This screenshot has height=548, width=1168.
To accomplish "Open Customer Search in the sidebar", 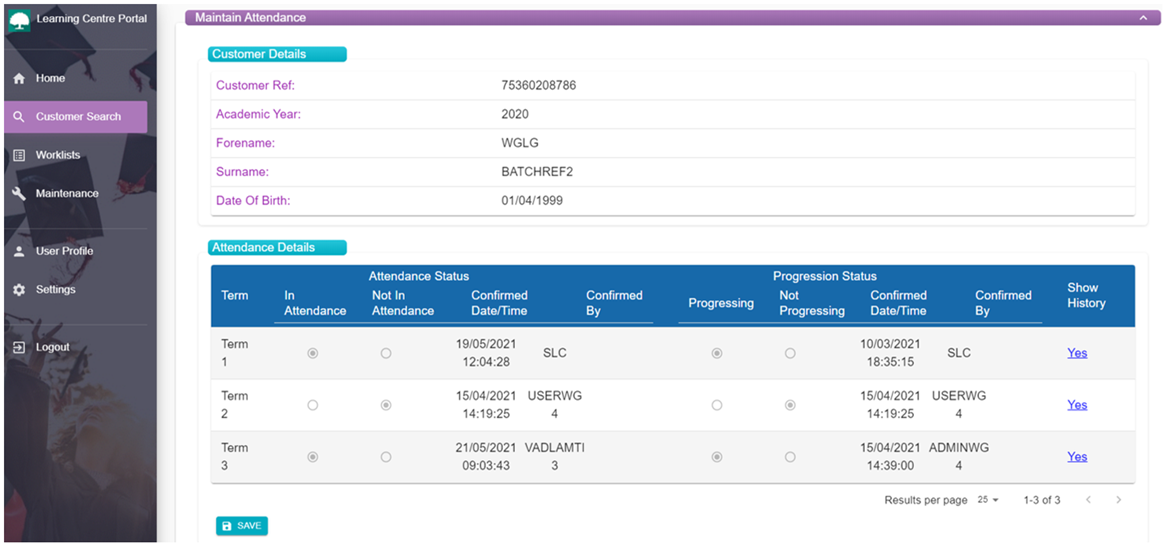I will coord(76,117).
